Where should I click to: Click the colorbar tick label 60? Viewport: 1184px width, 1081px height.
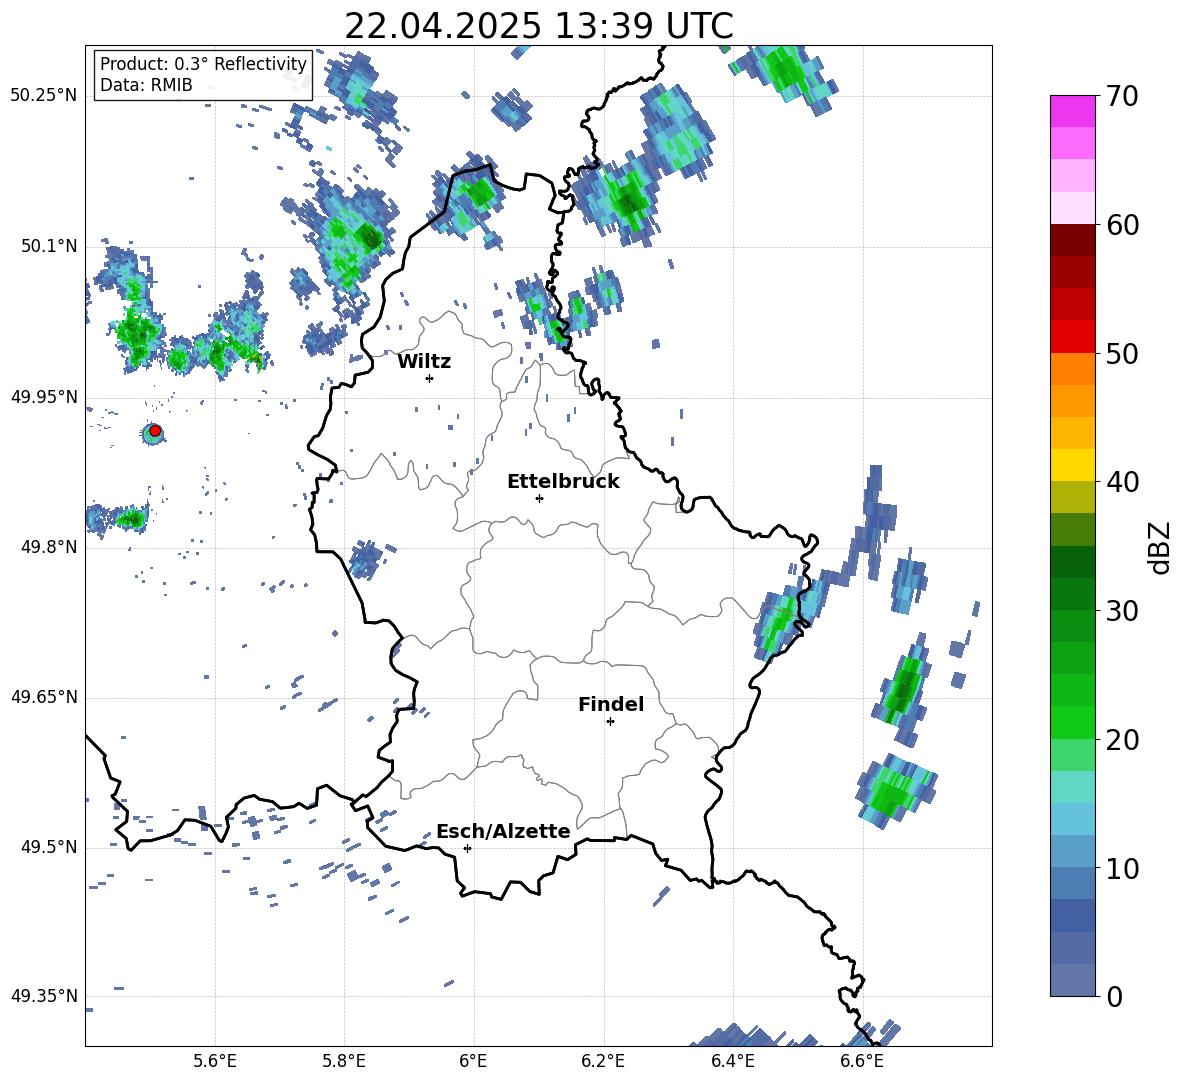point(1122,225)
